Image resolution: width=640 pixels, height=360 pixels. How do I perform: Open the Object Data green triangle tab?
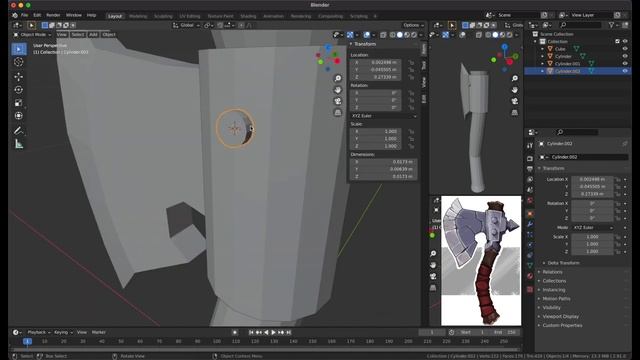point(530,266)
